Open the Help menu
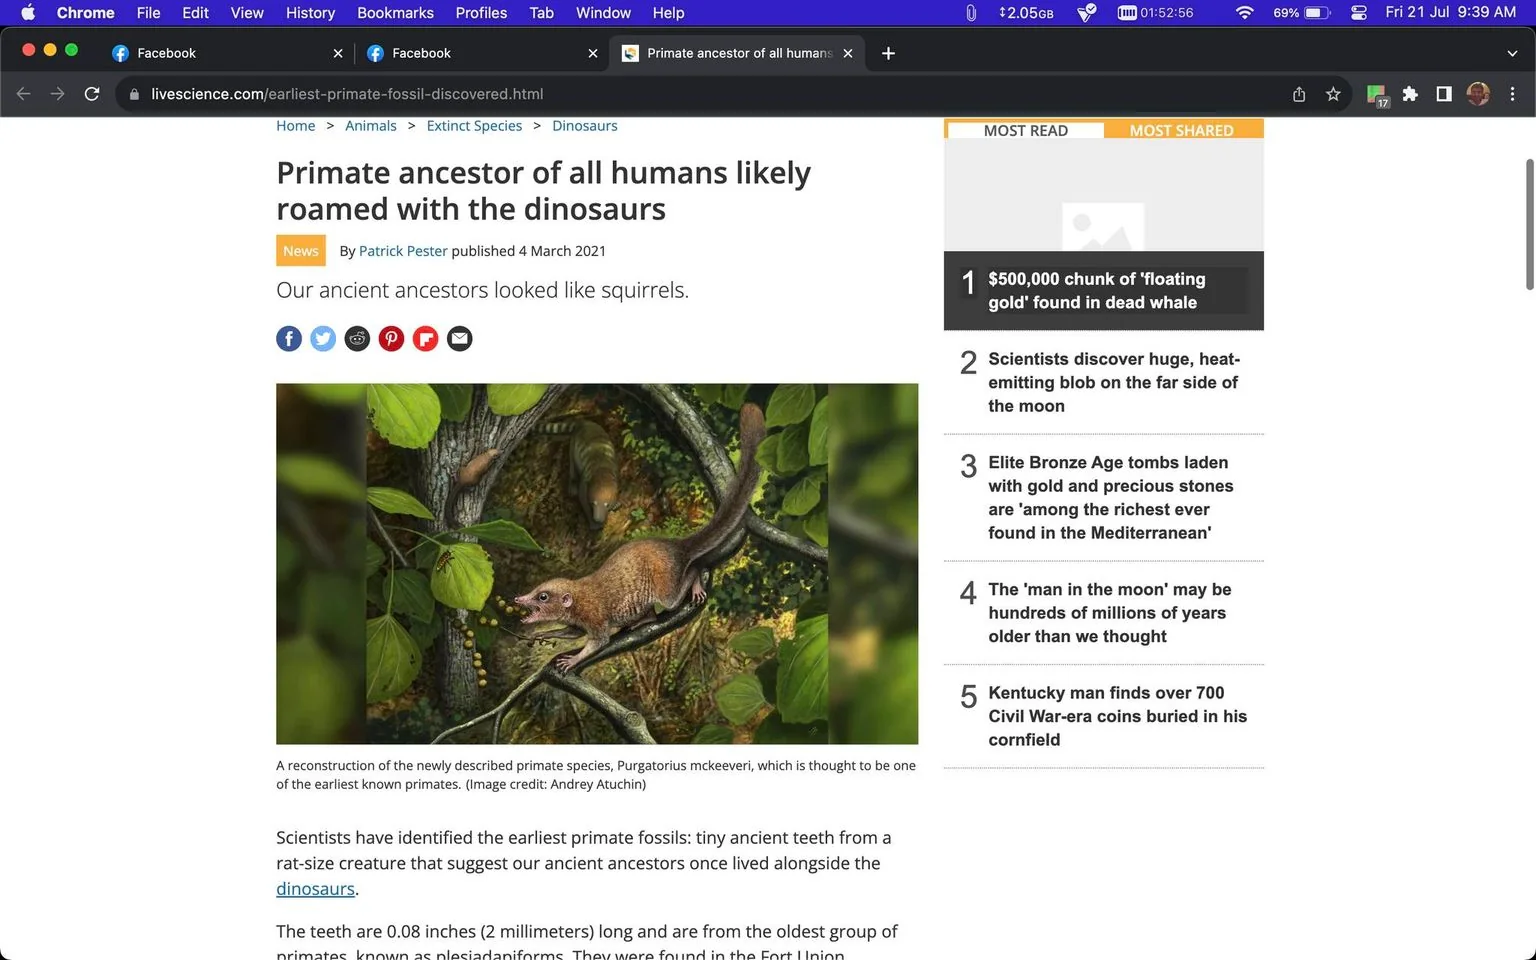Image resolution: width=1536 pixels, height=960 pixels. point(668,13)
